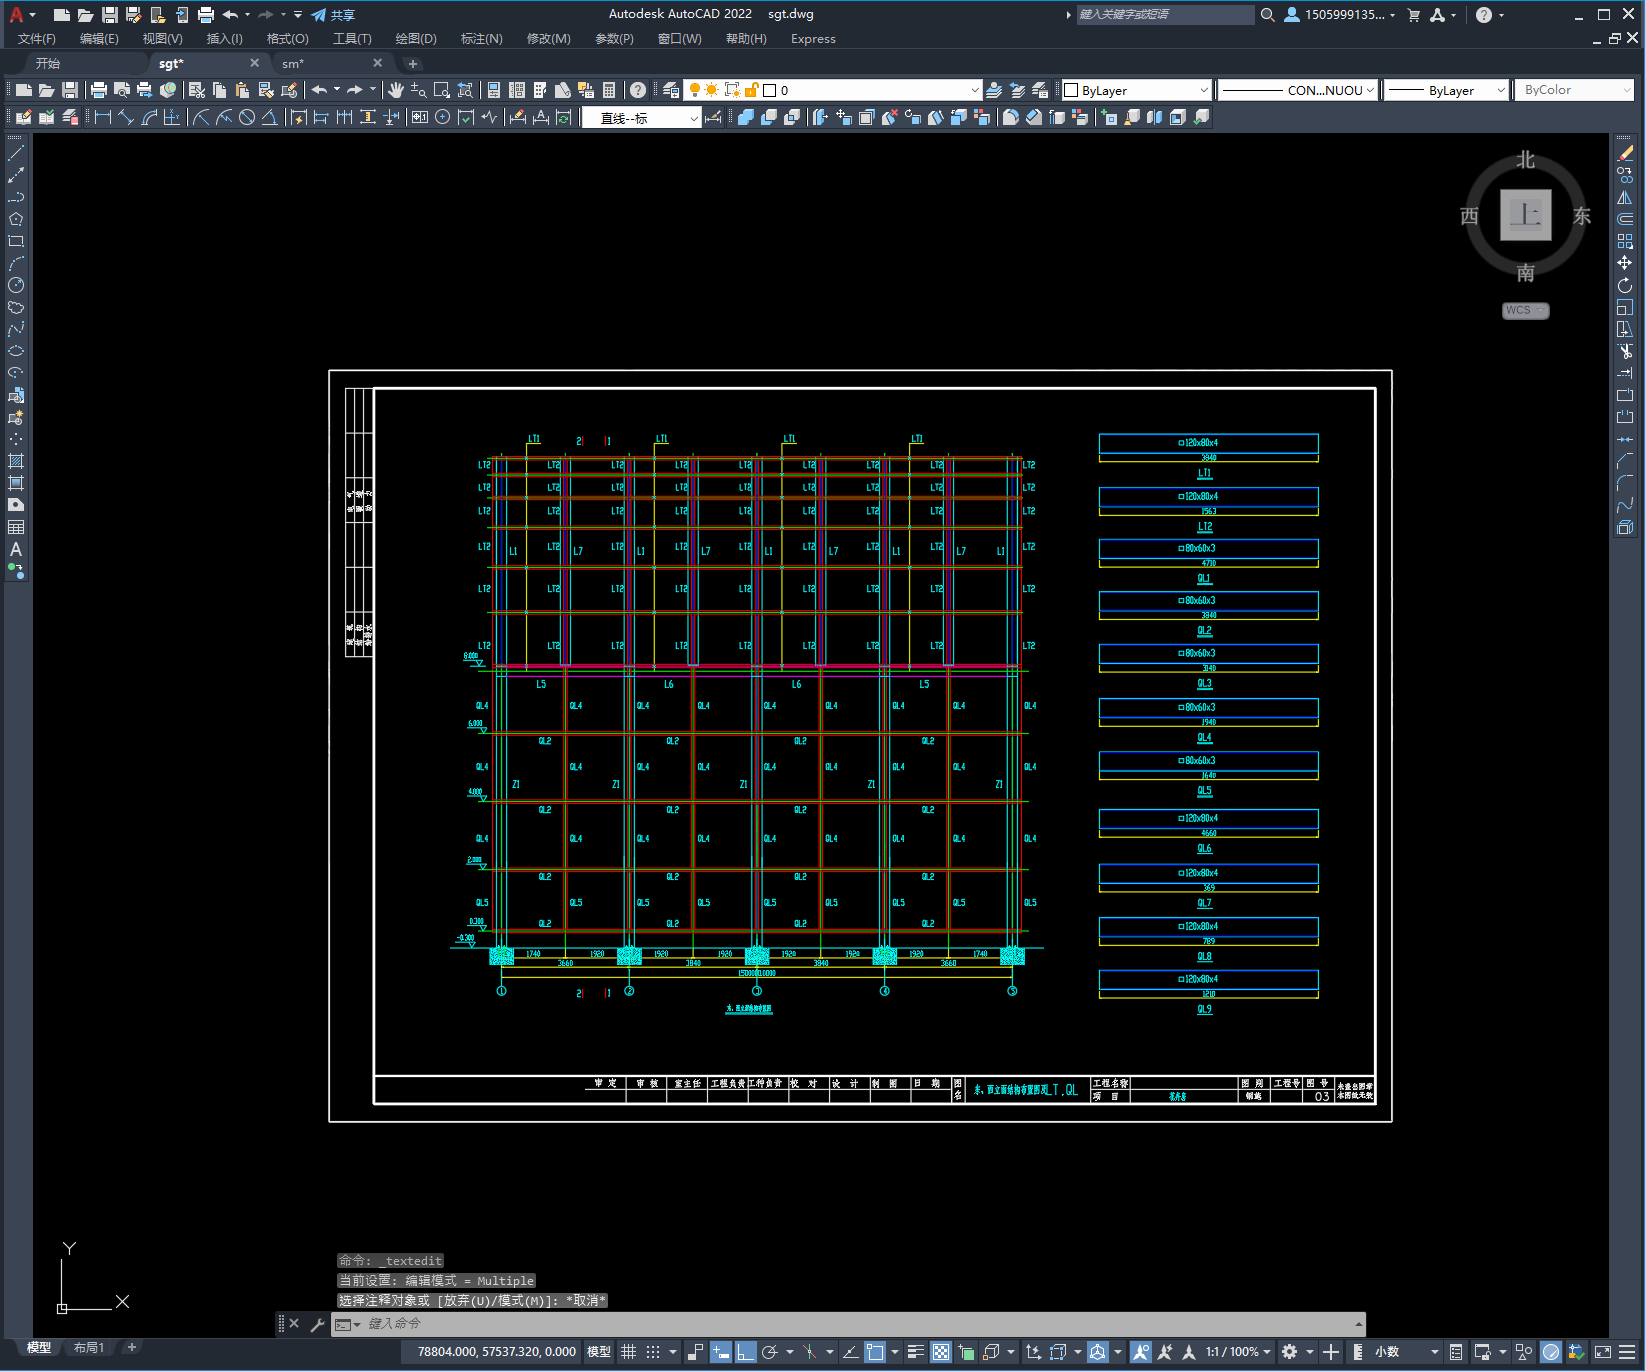Viewport: 1645px width, 1371px height.
Task: Select the Table tool in the draw toolbar
Action: tap(16, 527)
